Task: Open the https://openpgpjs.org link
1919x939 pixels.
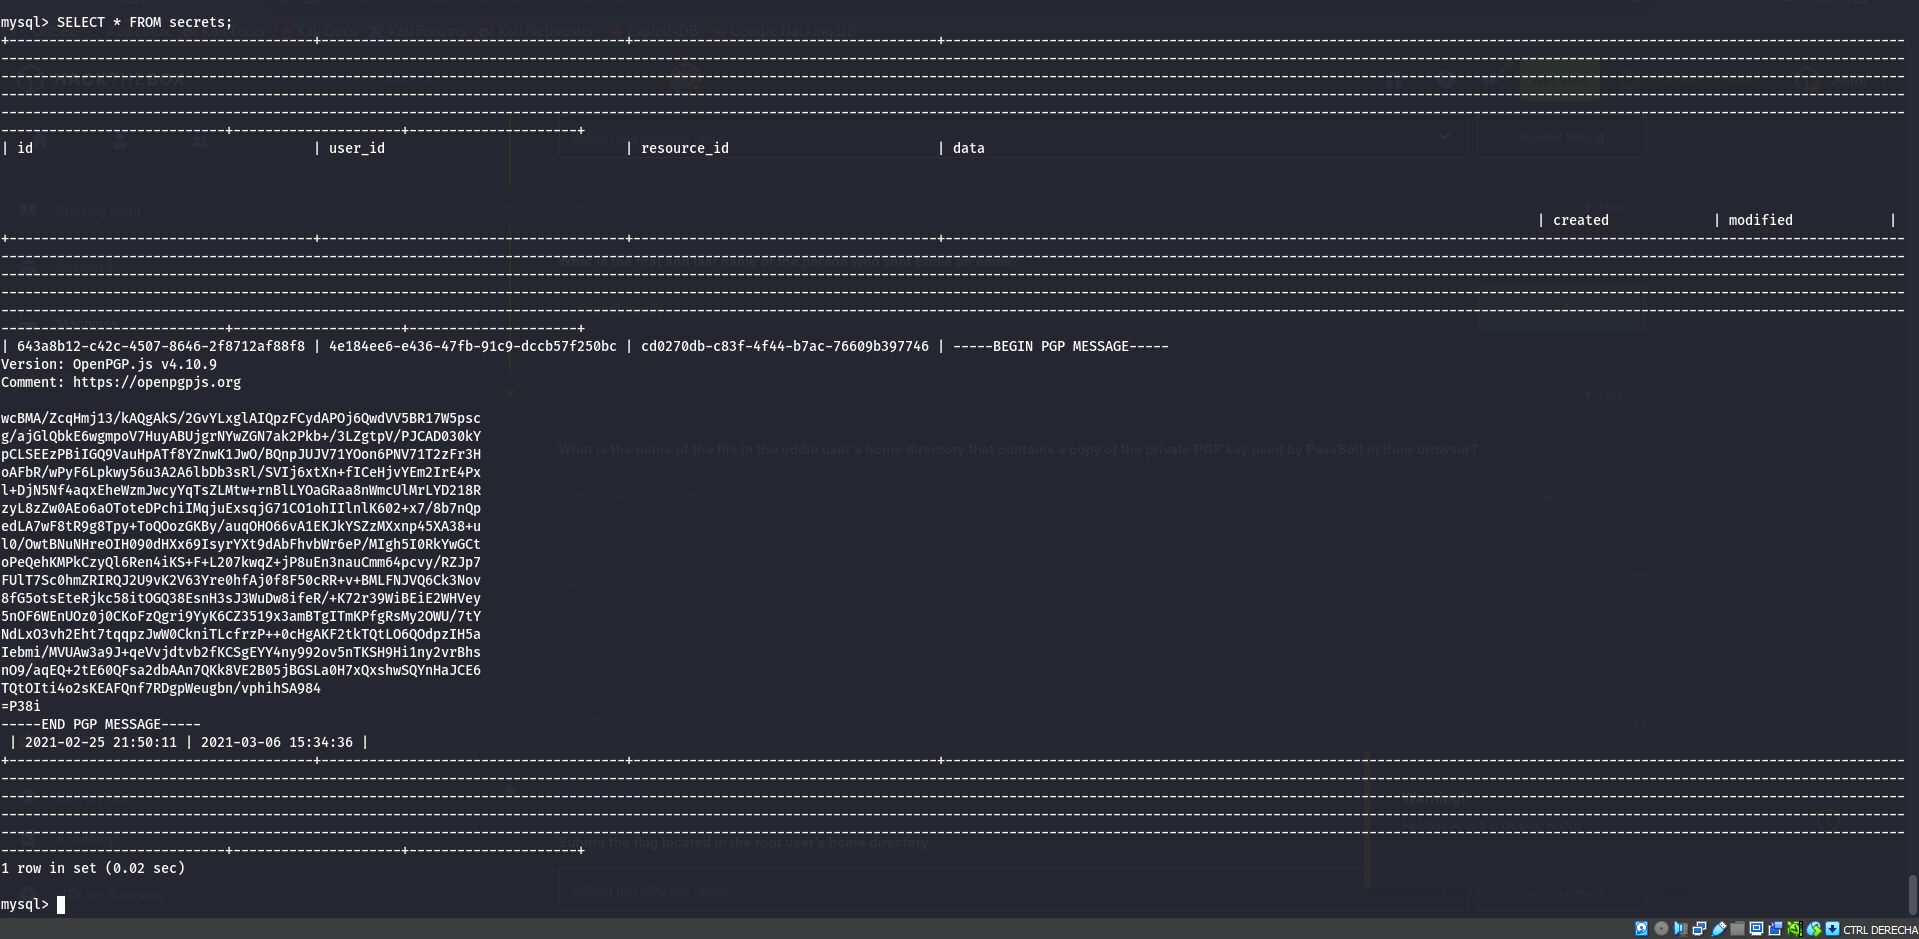Action: [x=156, y=382]
